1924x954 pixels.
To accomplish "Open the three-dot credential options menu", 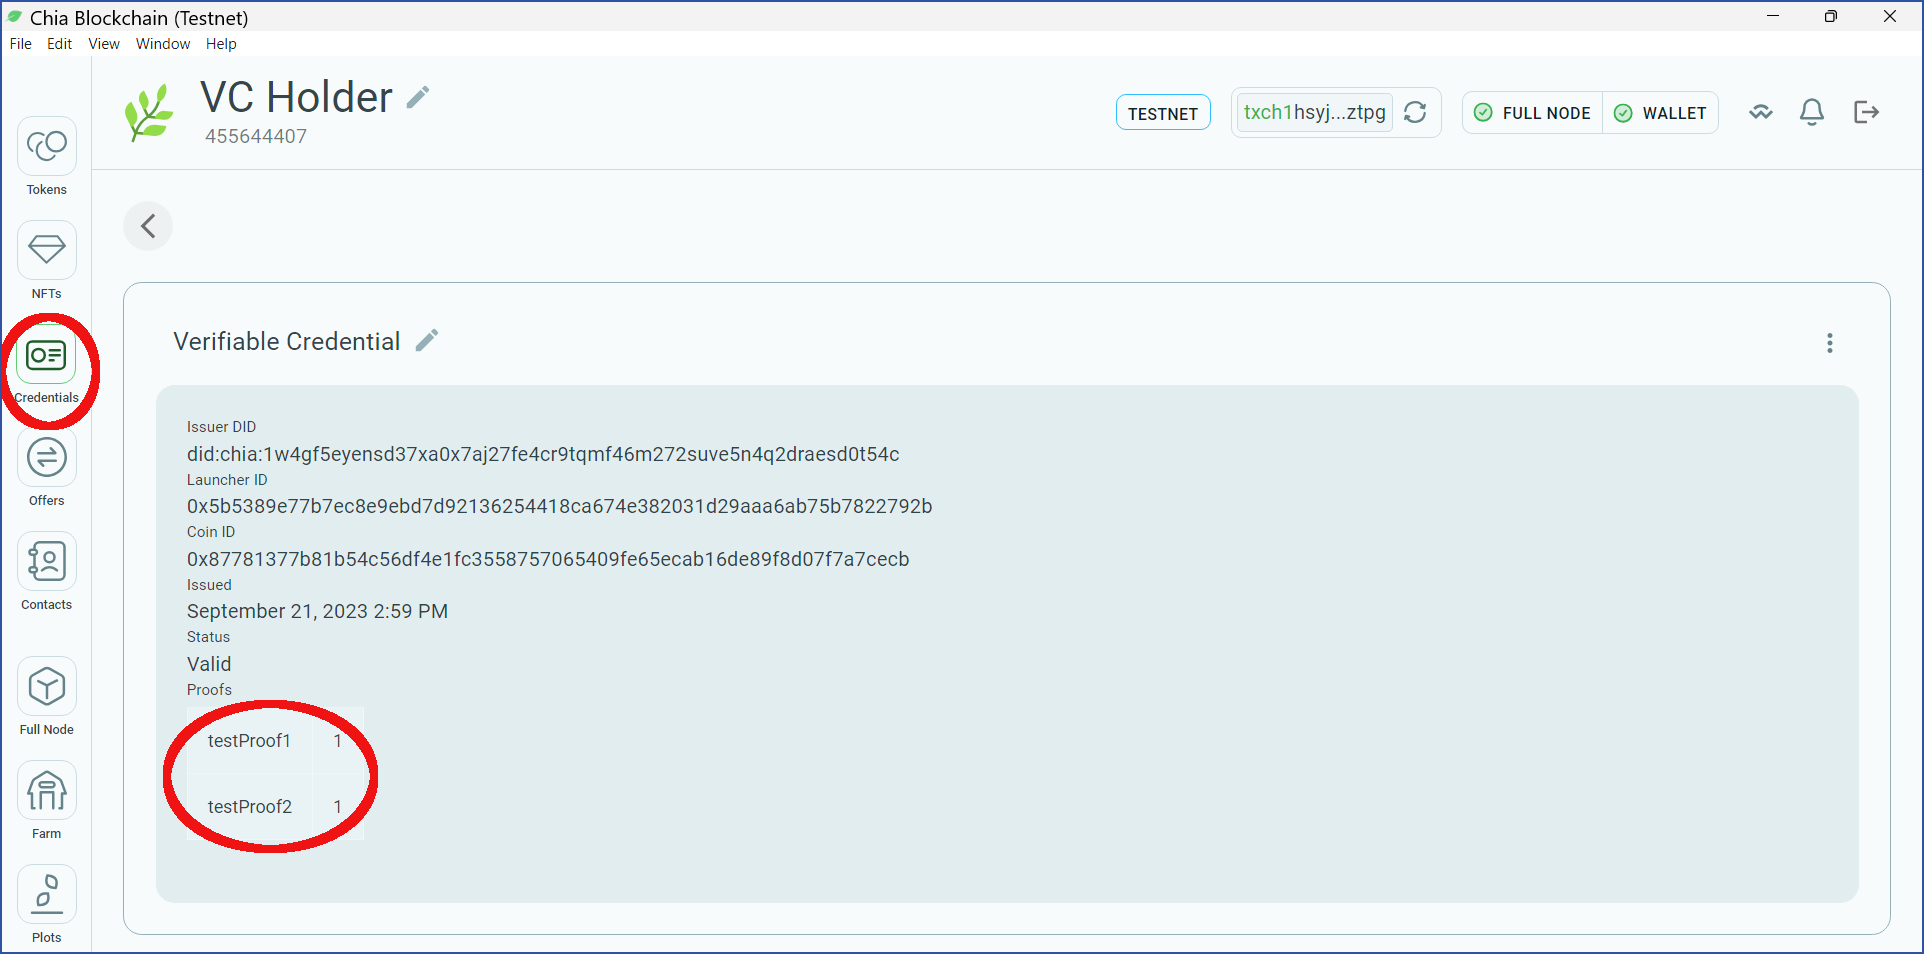I will click(1829, 343).
